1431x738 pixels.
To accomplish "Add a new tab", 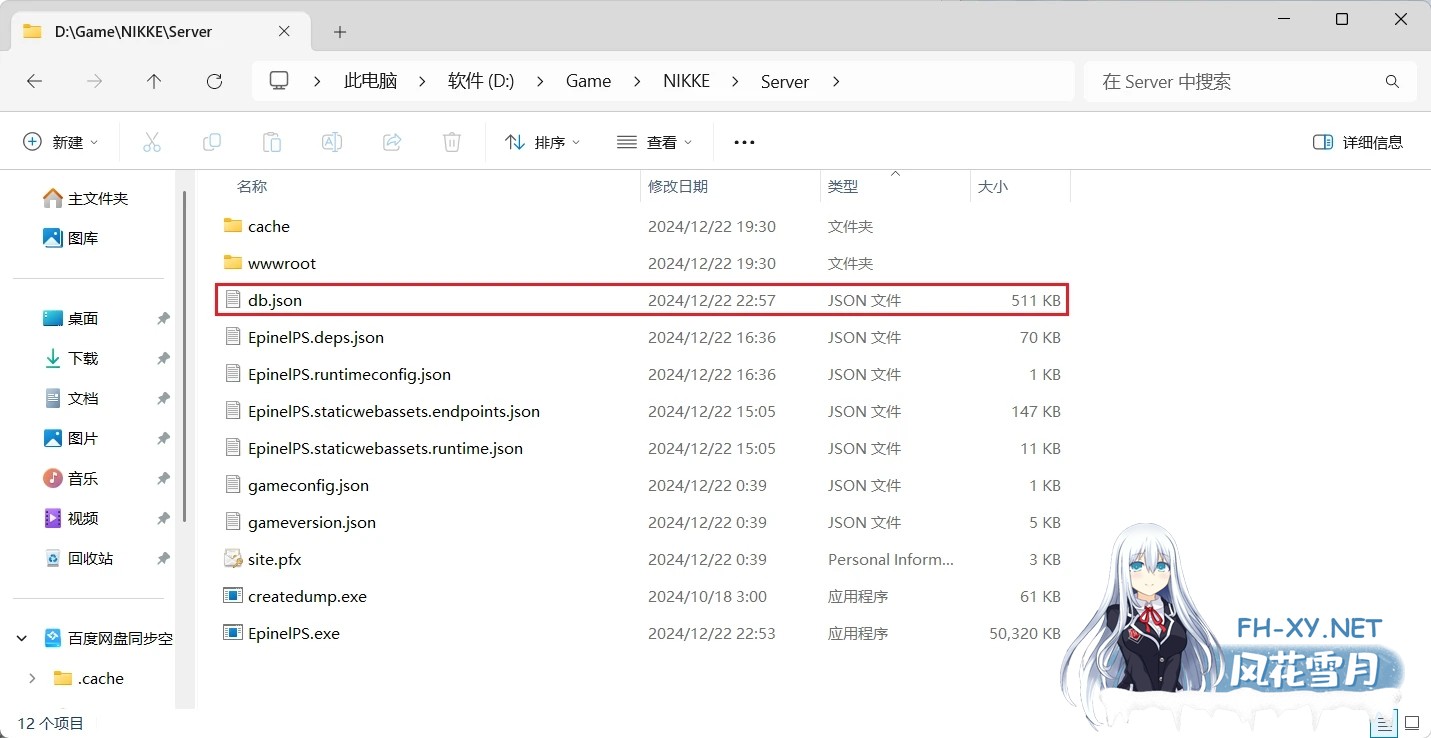I will coord(340,32).
